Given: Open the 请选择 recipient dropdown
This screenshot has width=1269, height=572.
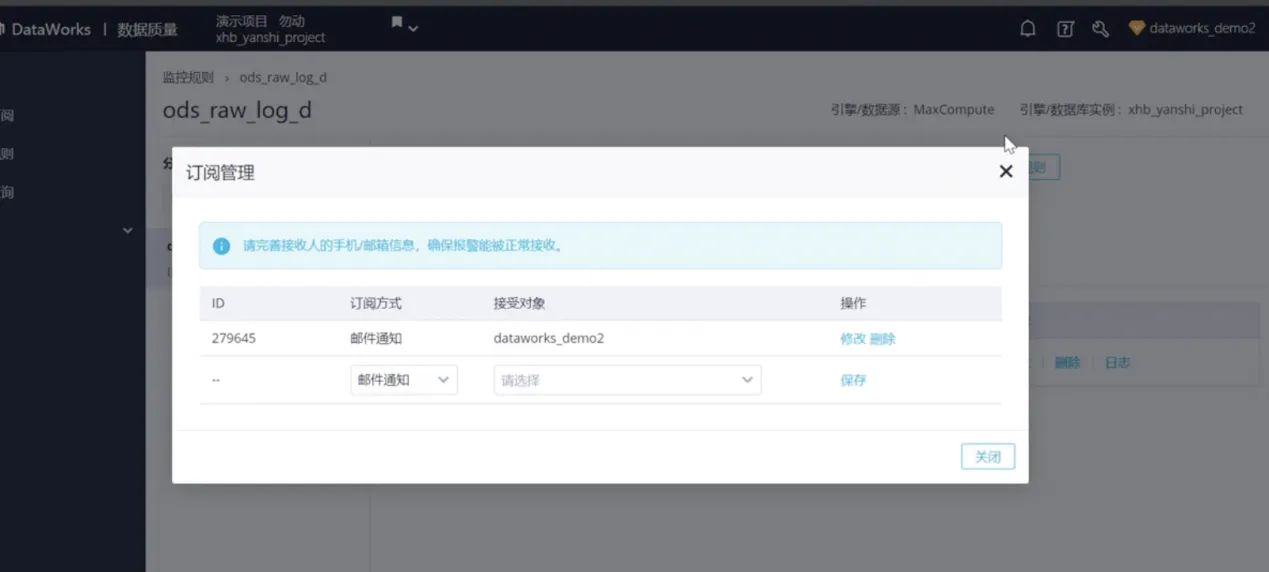Looking at the screenshot, I should coord(627,380).
